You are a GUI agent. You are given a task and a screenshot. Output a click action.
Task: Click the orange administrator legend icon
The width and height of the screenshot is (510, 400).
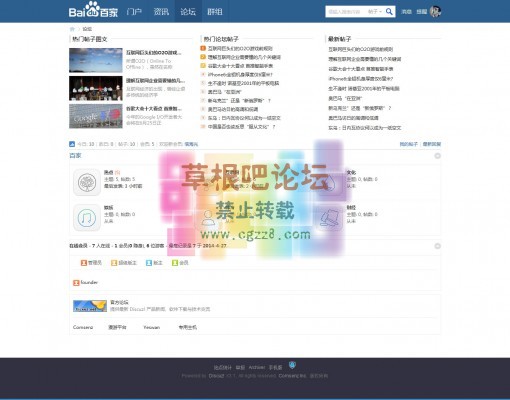tap(84, 263)
